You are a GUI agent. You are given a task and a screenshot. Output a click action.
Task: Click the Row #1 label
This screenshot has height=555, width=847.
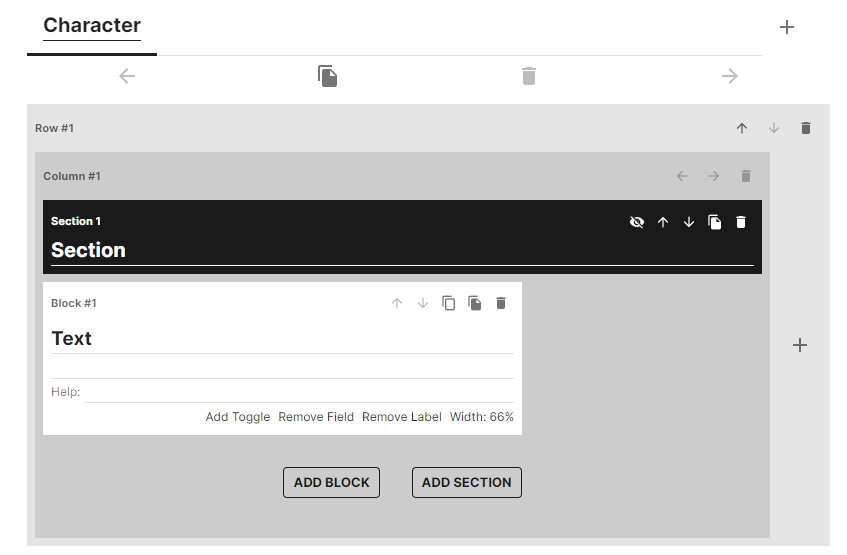[55, 129]
